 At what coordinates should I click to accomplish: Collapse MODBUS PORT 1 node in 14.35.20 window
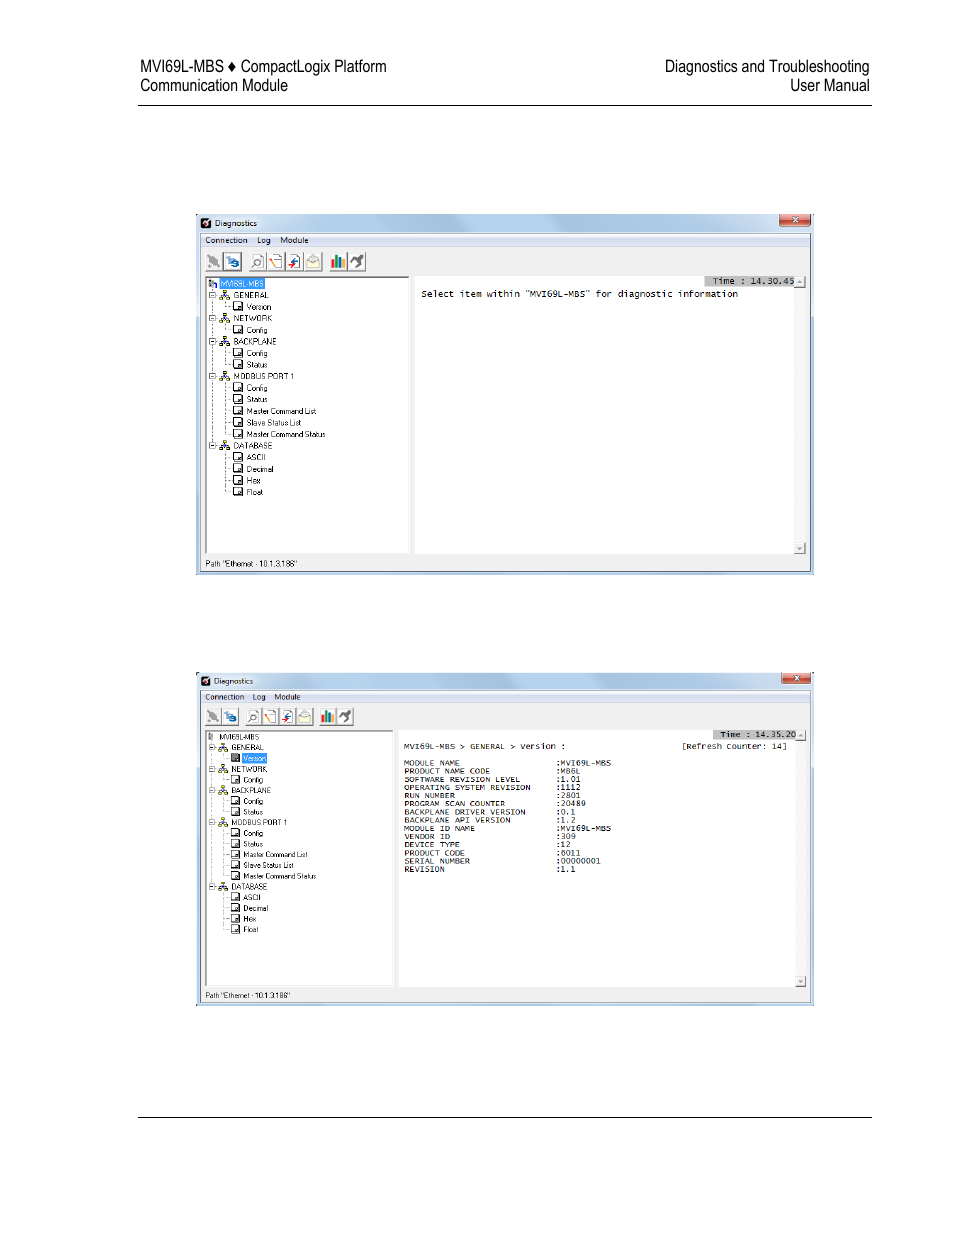coord(211,822)
